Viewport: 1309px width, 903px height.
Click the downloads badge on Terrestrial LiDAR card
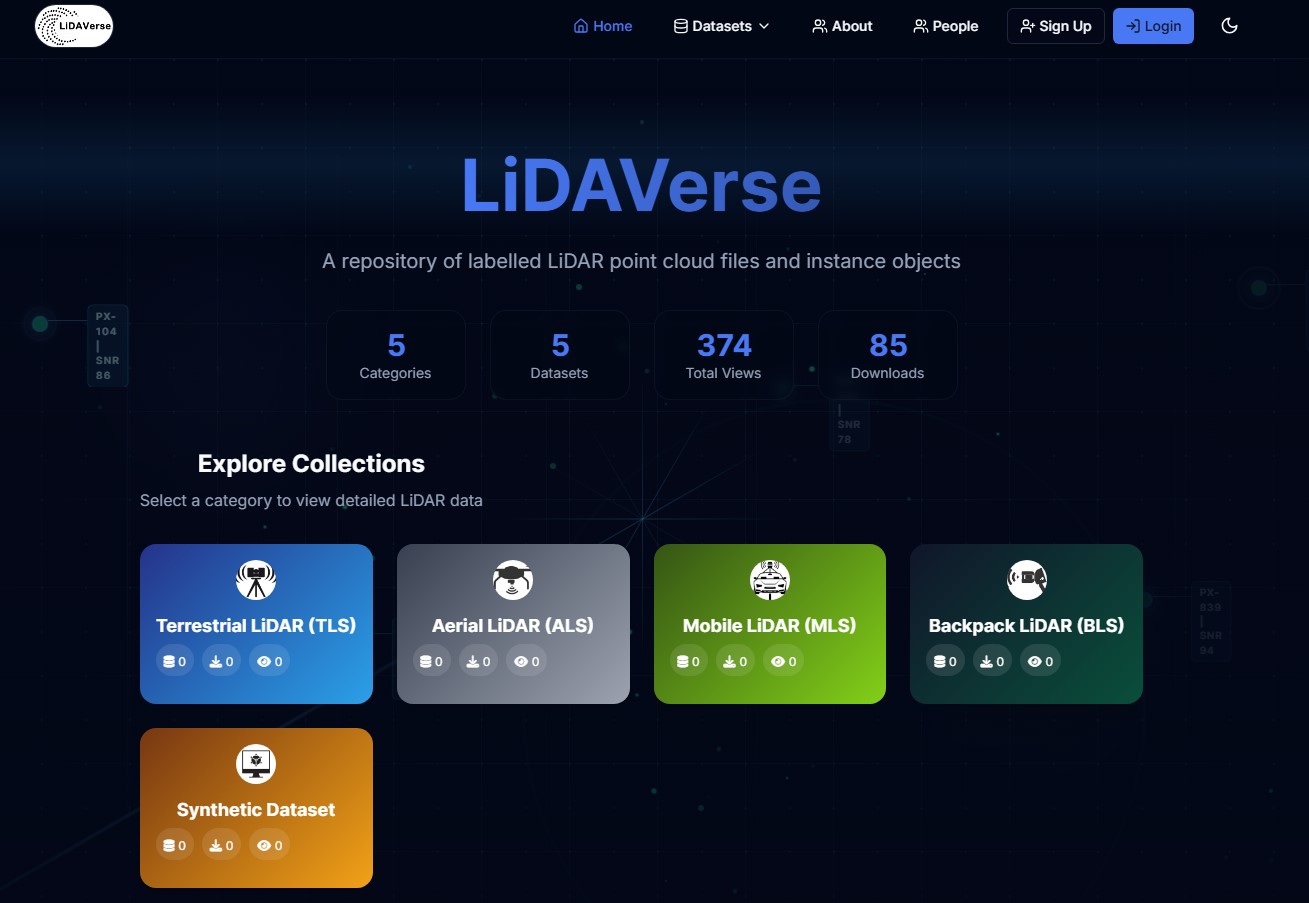(x=222, y=661)
